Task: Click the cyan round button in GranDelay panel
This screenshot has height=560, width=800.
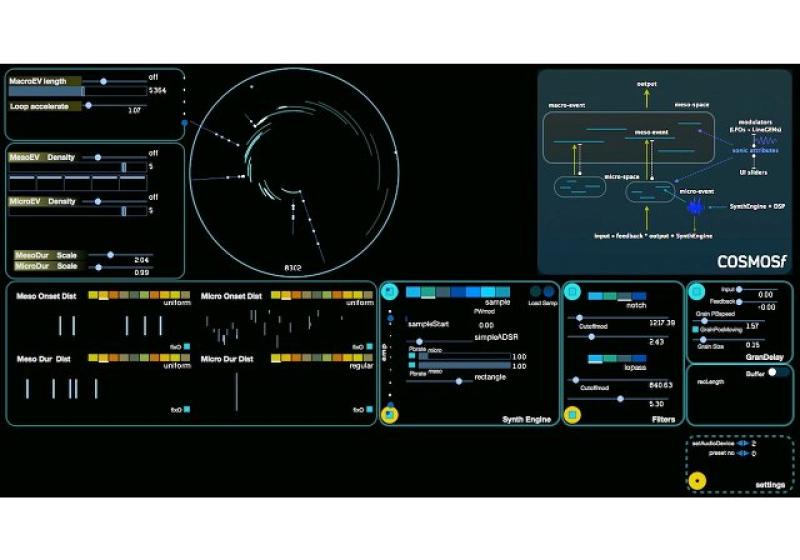Action: pos(696,292)
